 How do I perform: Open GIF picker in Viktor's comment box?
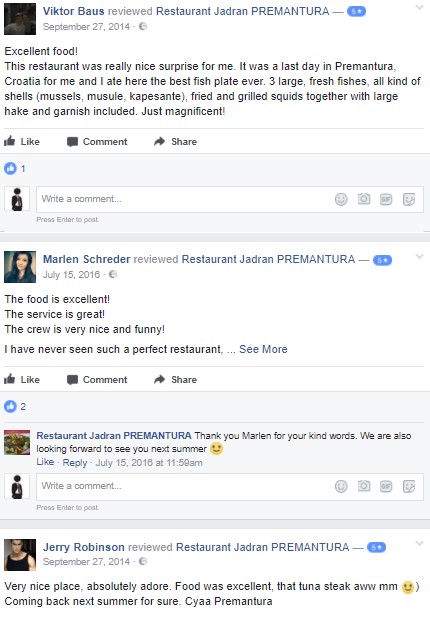click(386, 199)
